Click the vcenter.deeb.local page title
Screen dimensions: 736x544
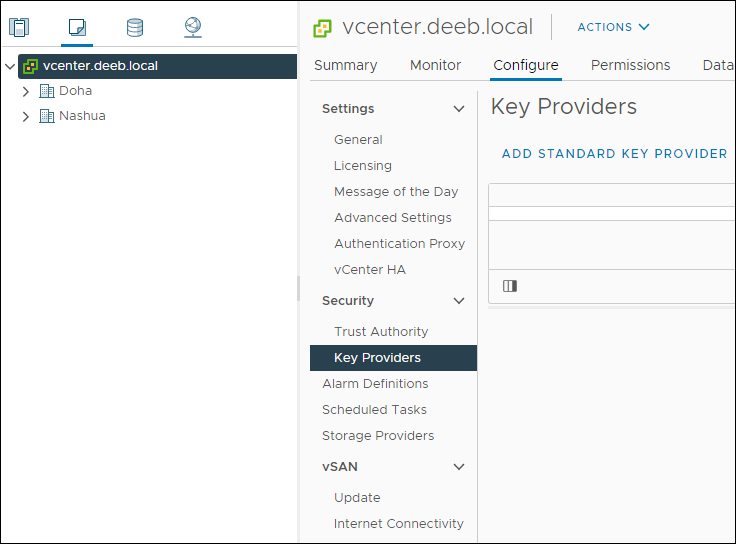[437, 27]
